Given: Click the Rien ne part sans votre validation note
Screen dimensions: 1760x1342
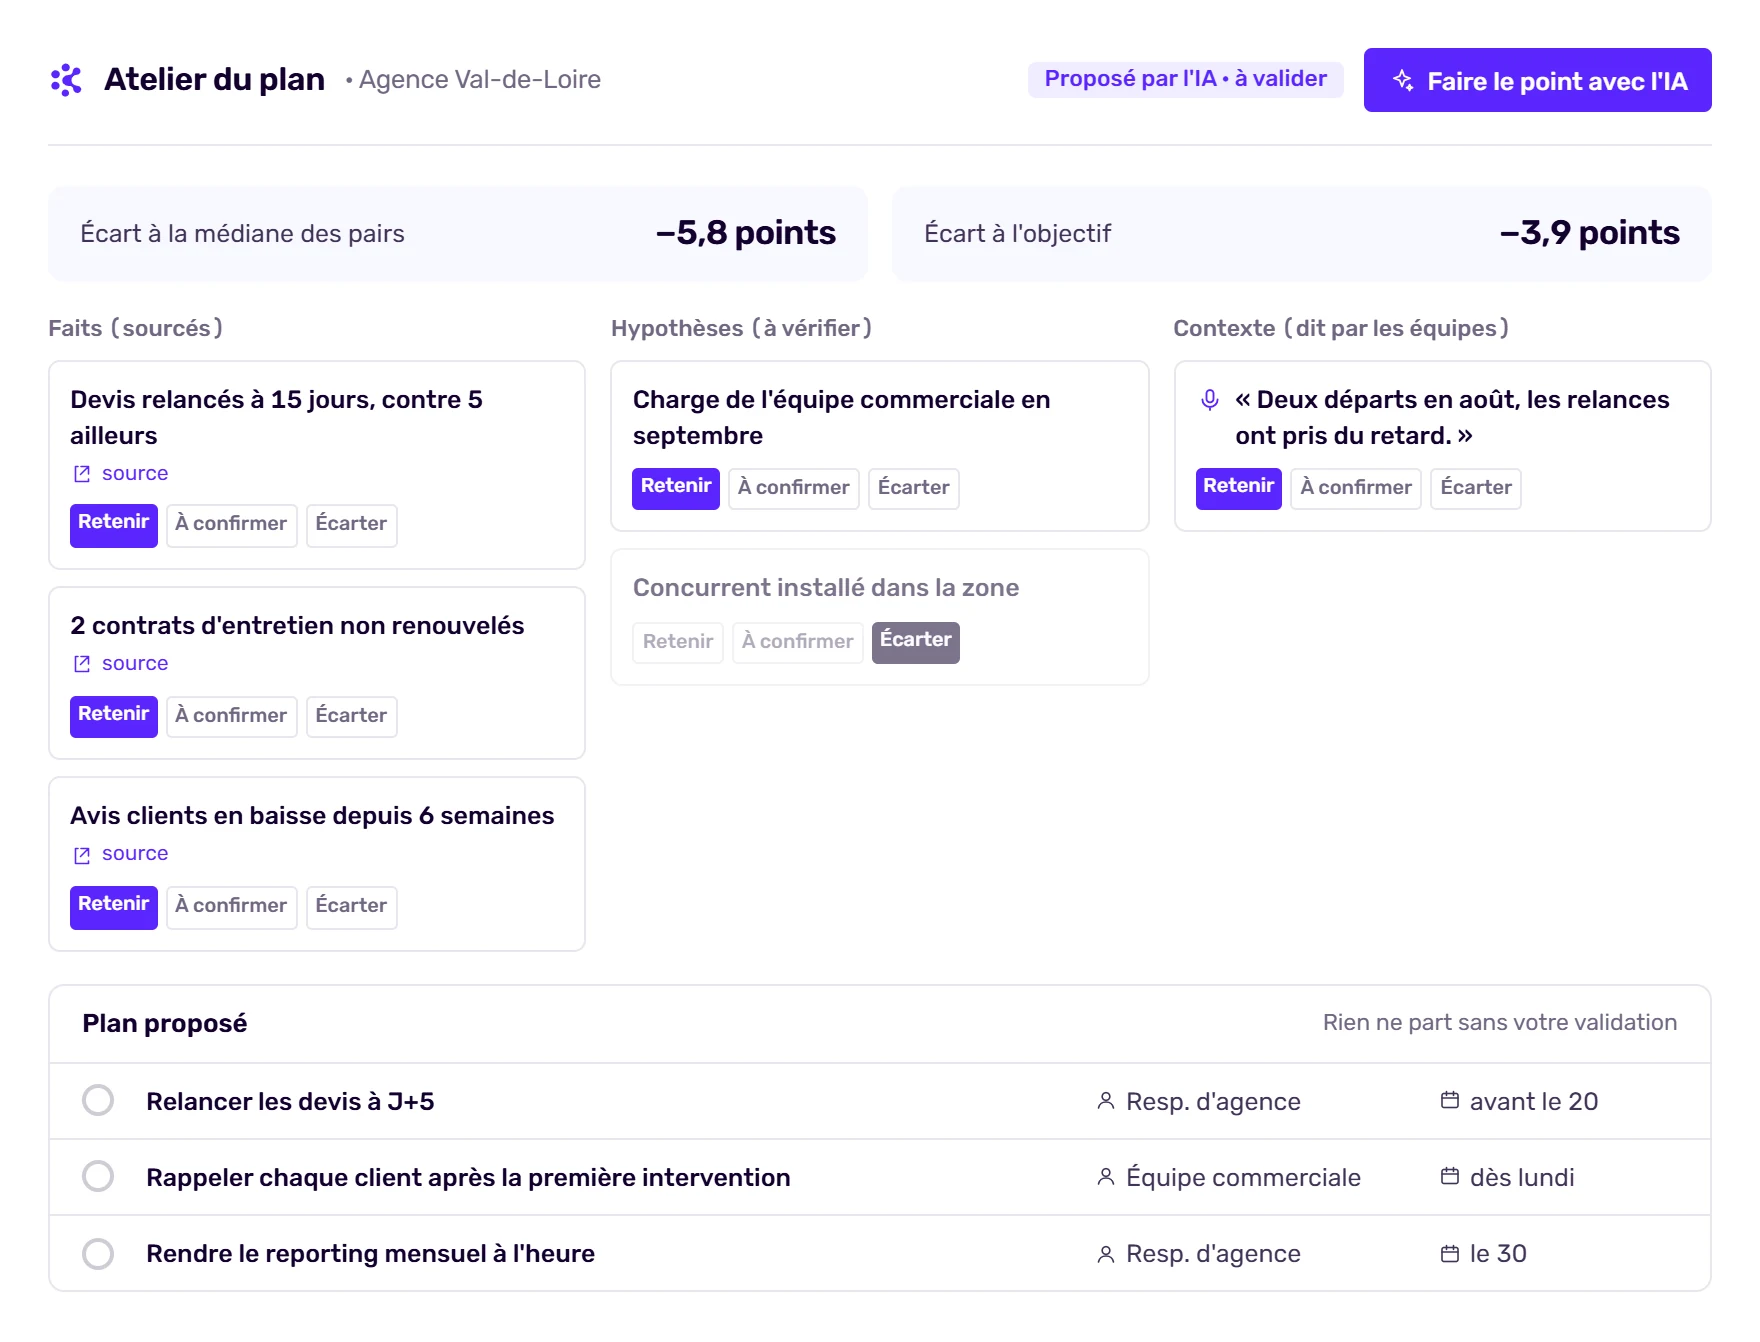Looking at the screenshot, I should click(x=1500, y=1023).
